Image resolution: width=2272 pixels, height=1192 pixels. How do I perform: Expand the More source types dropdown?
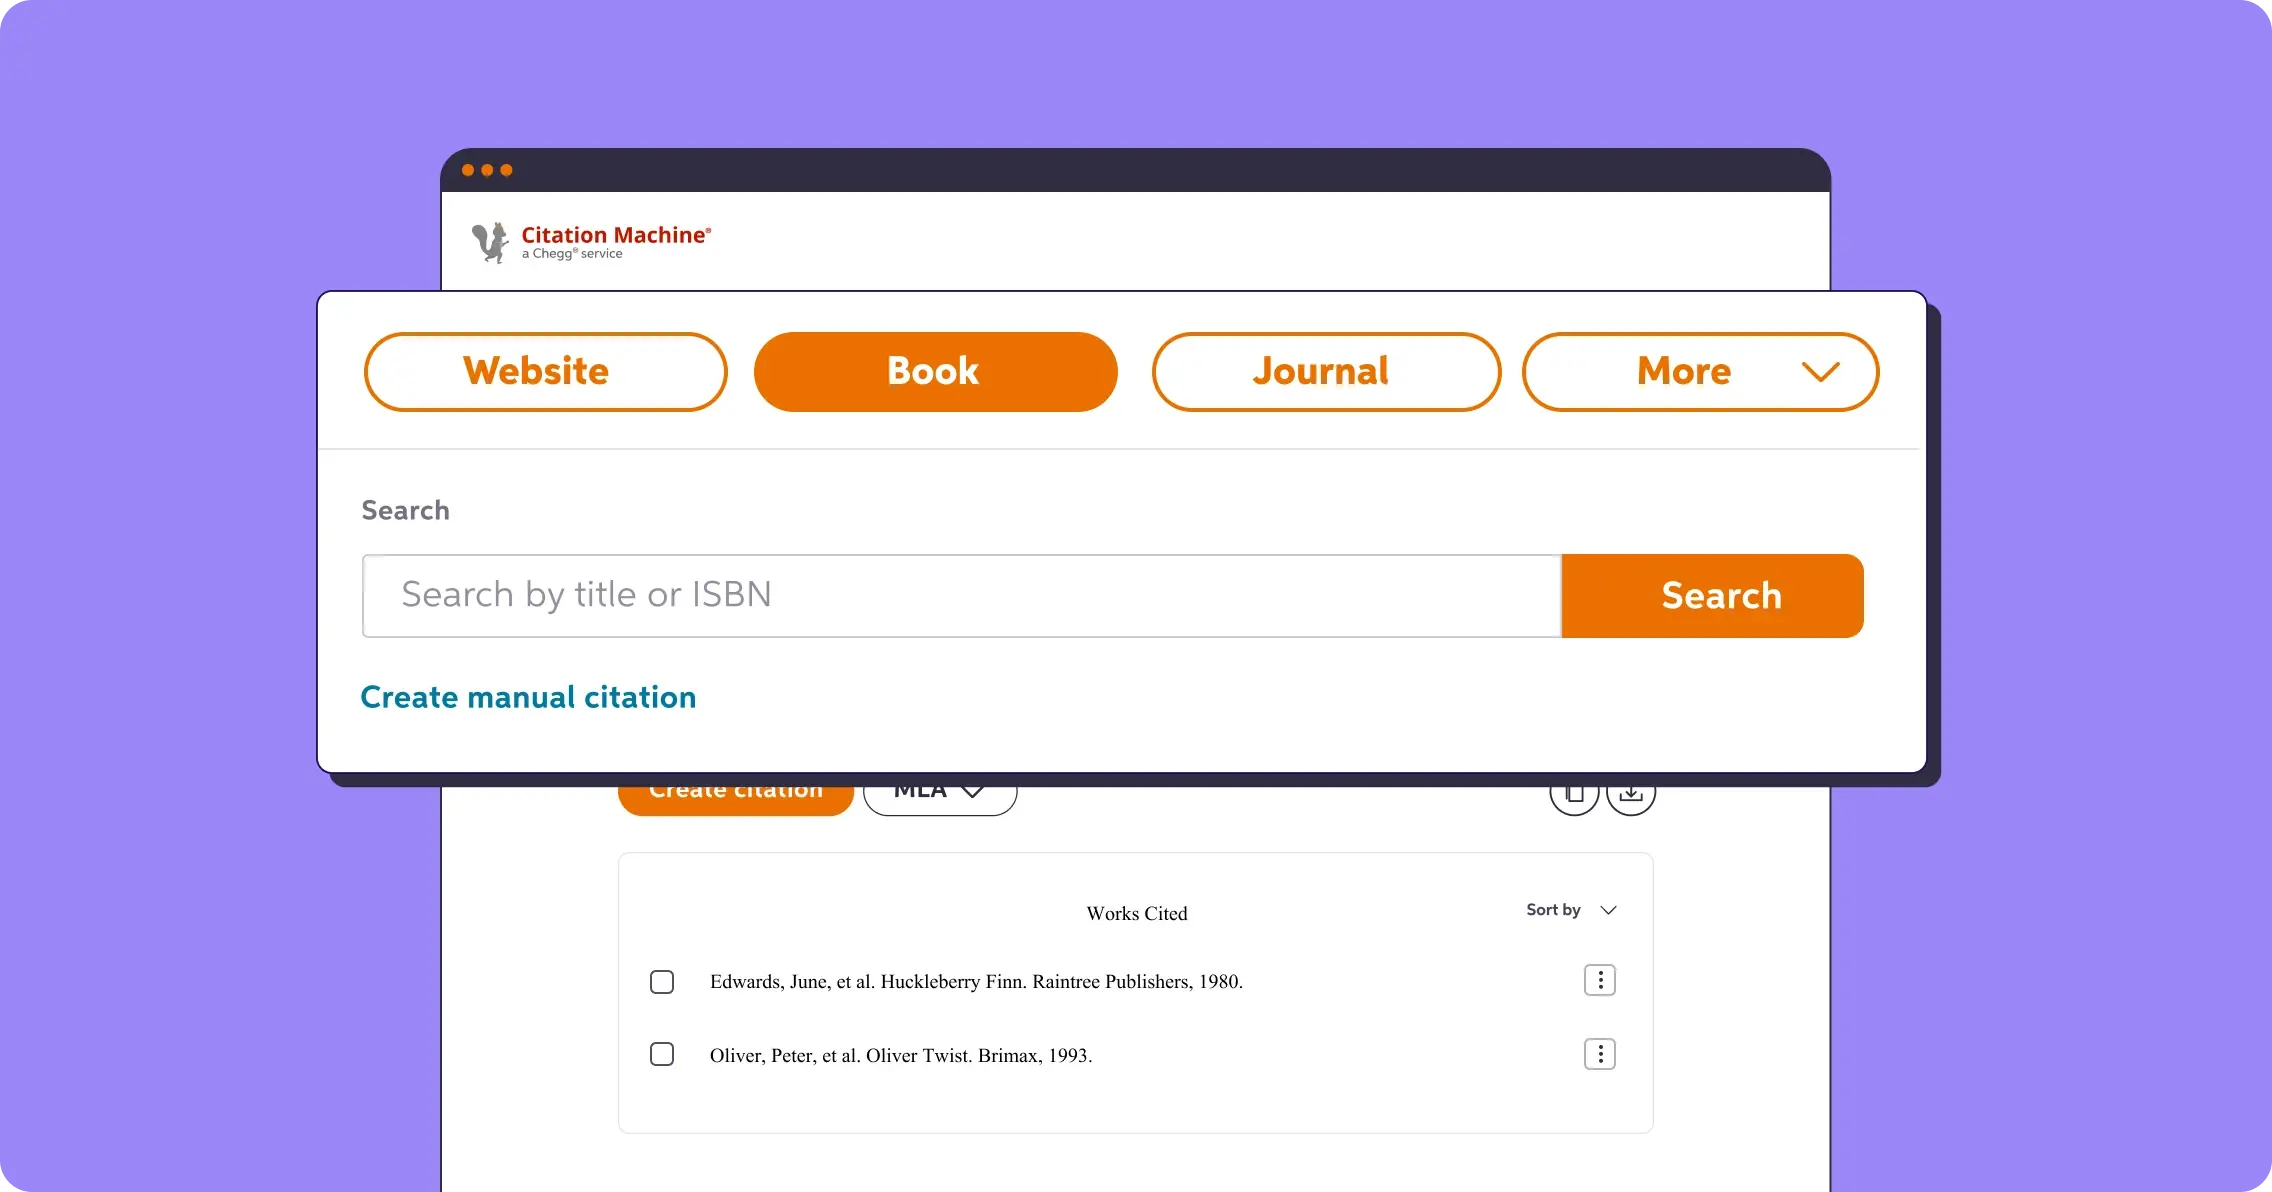[1700, 372]
